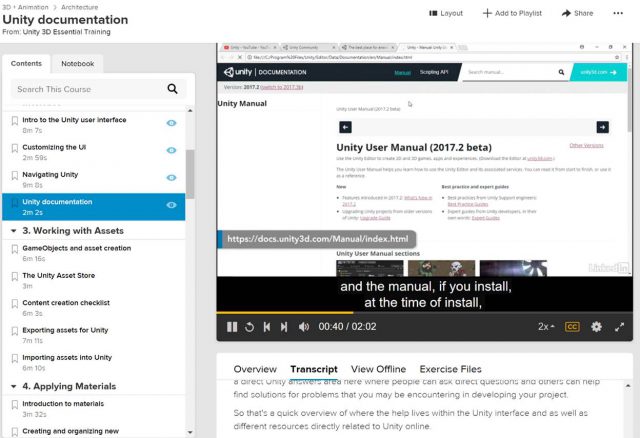This screenshot has width=640, height=438.
Task: Click contents list scroll up arrow
Action: click(x=190, y=111)
